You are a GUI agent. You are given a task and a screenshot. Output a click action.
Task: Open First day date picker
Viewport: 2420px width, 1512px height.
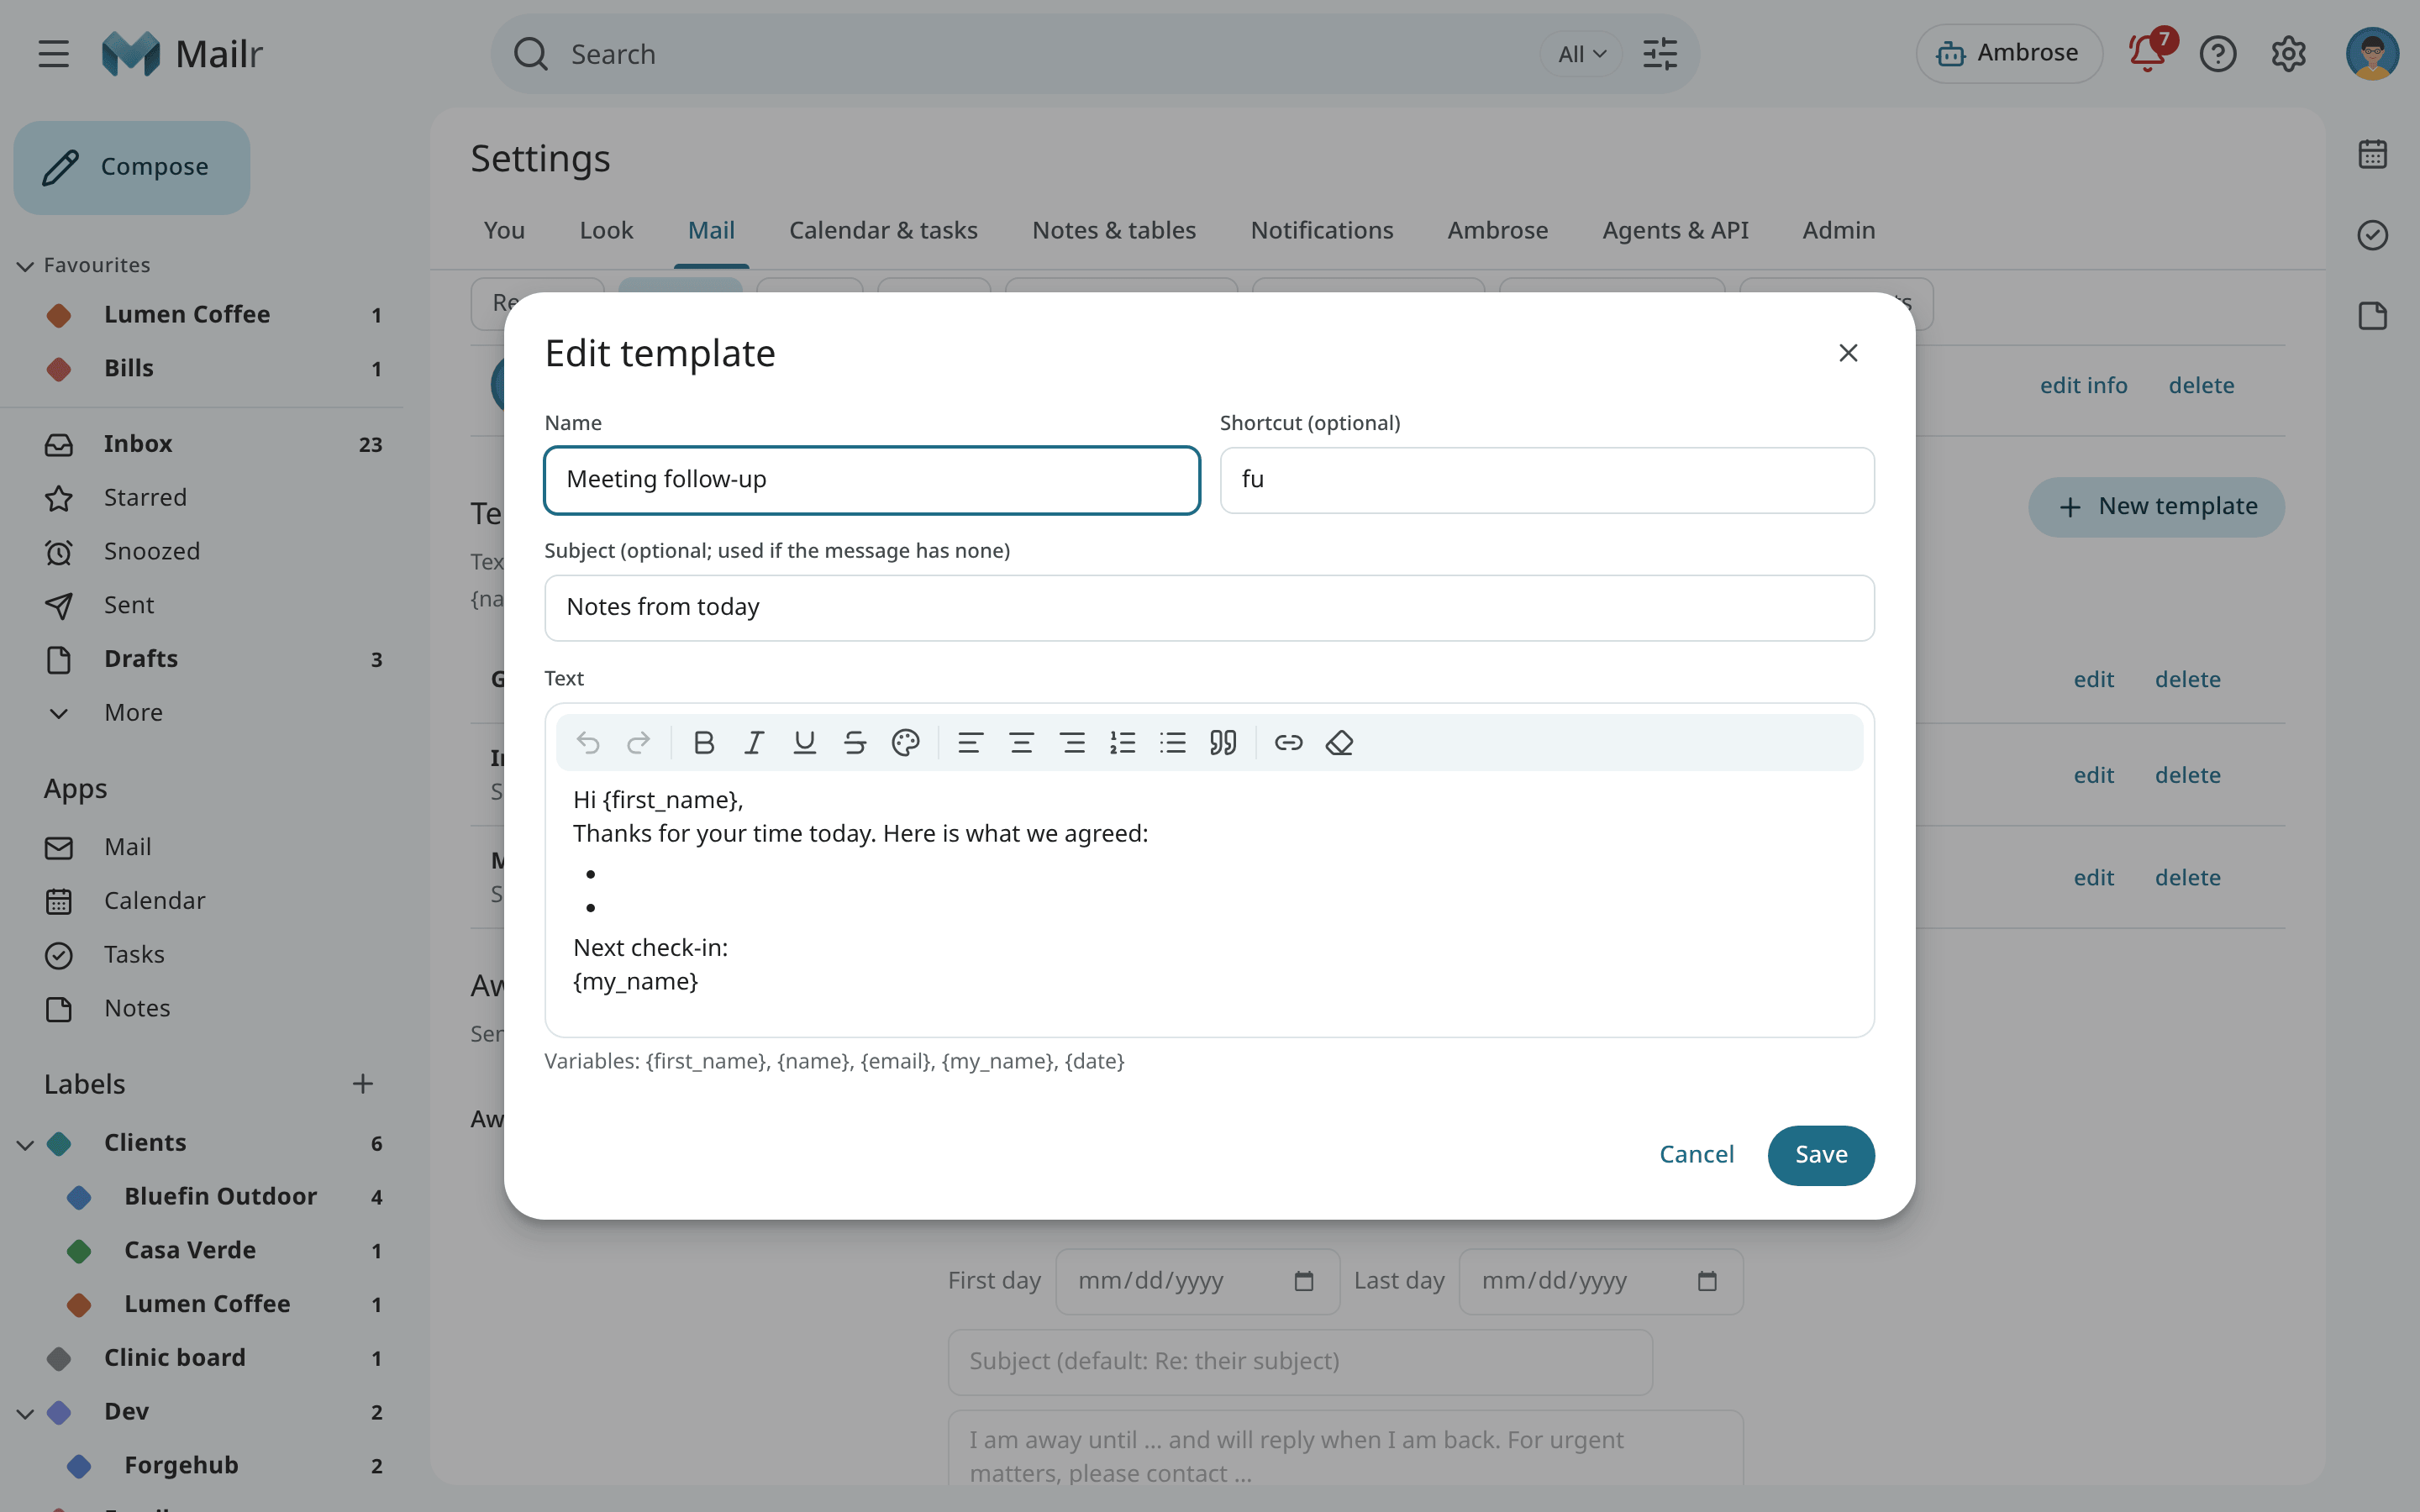1303,1281
